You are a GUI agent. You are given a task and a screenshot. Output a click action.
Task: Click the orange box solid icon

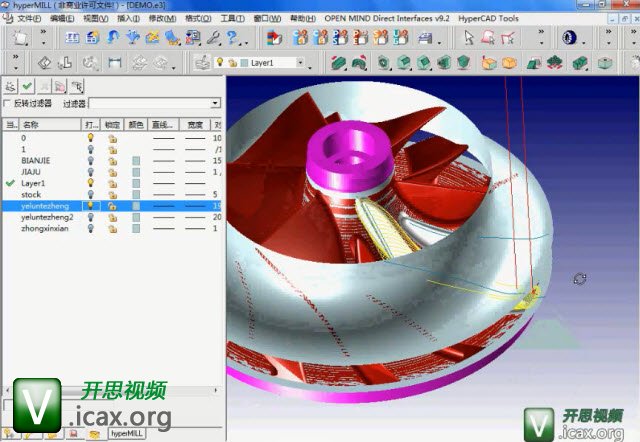pyautogui.click(x=489, y=63)
